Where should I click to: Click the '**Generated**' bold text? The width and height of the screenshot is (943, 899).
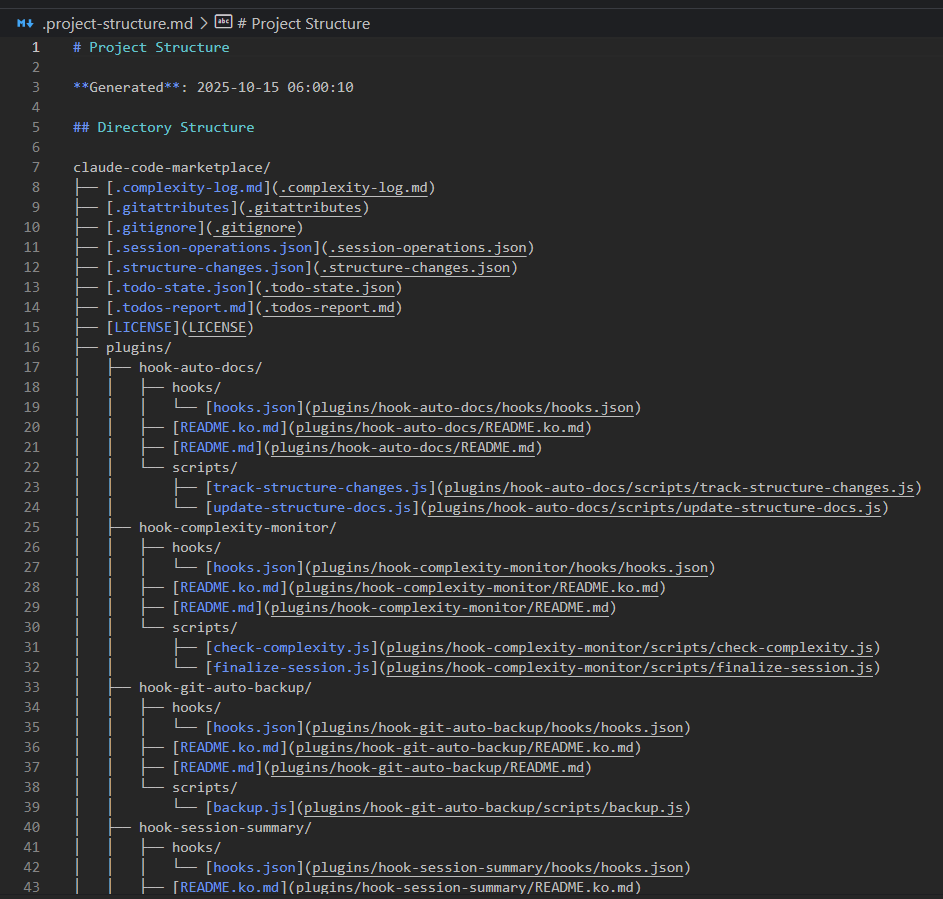click(x=126, y=87)
